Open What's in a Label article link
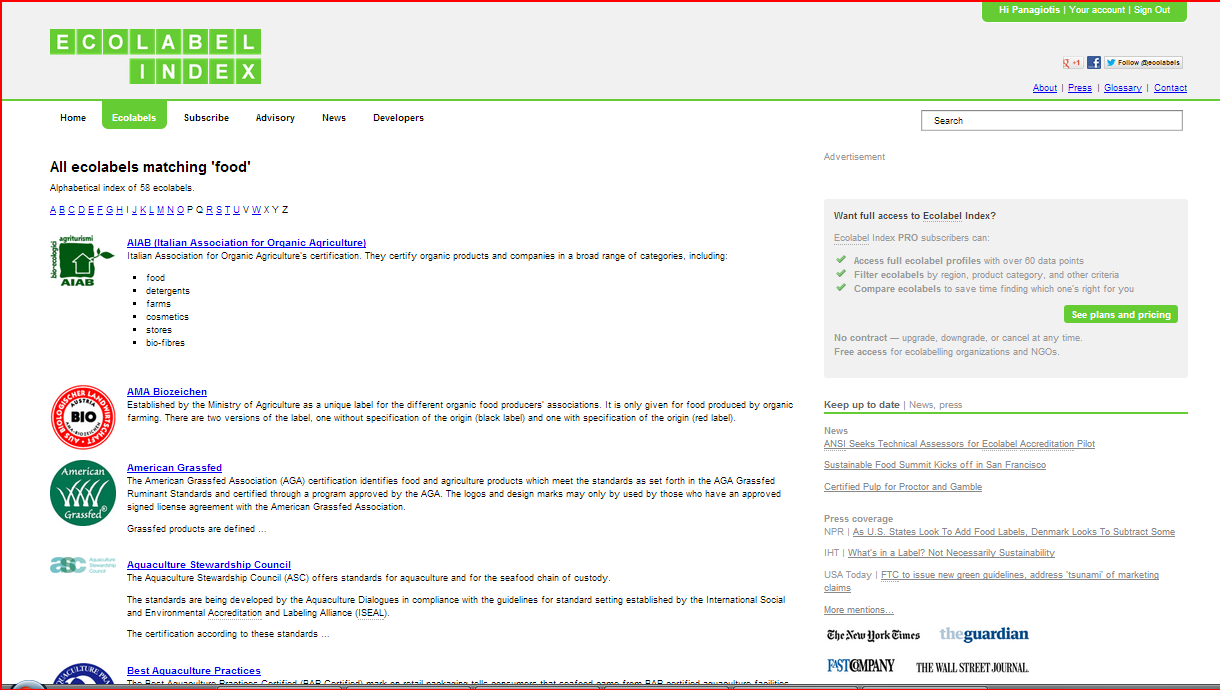 (x=951, y=553)
